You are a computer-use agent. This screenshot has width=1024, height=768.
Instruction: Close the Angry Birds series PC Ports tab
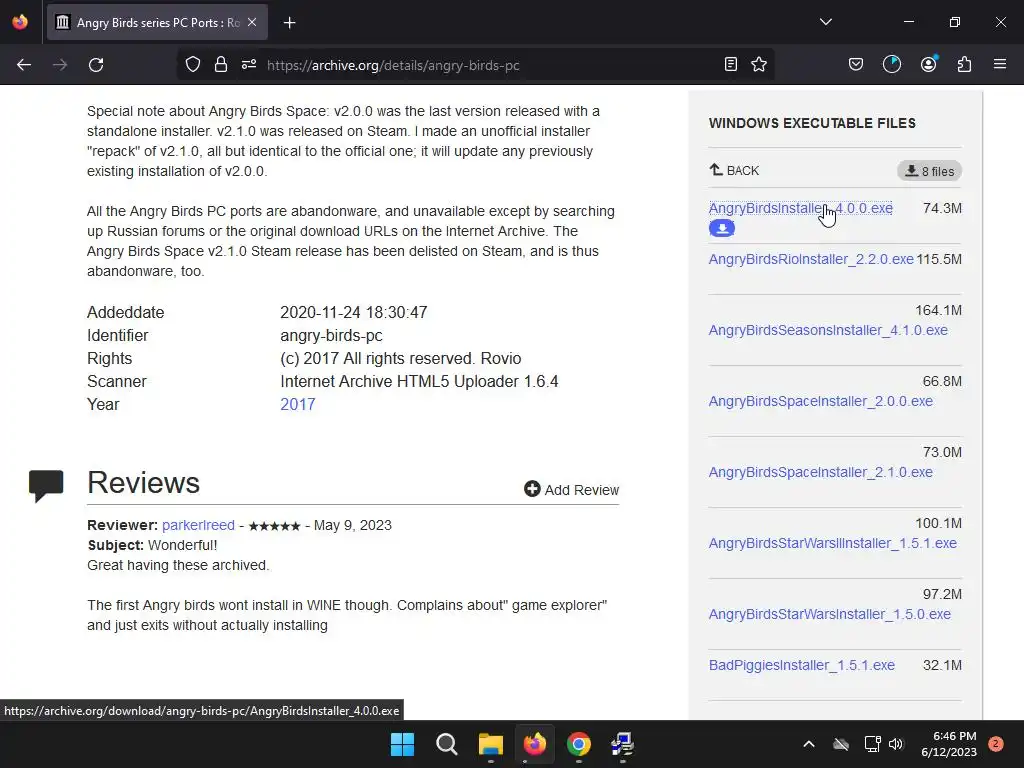tap(252, 22)
